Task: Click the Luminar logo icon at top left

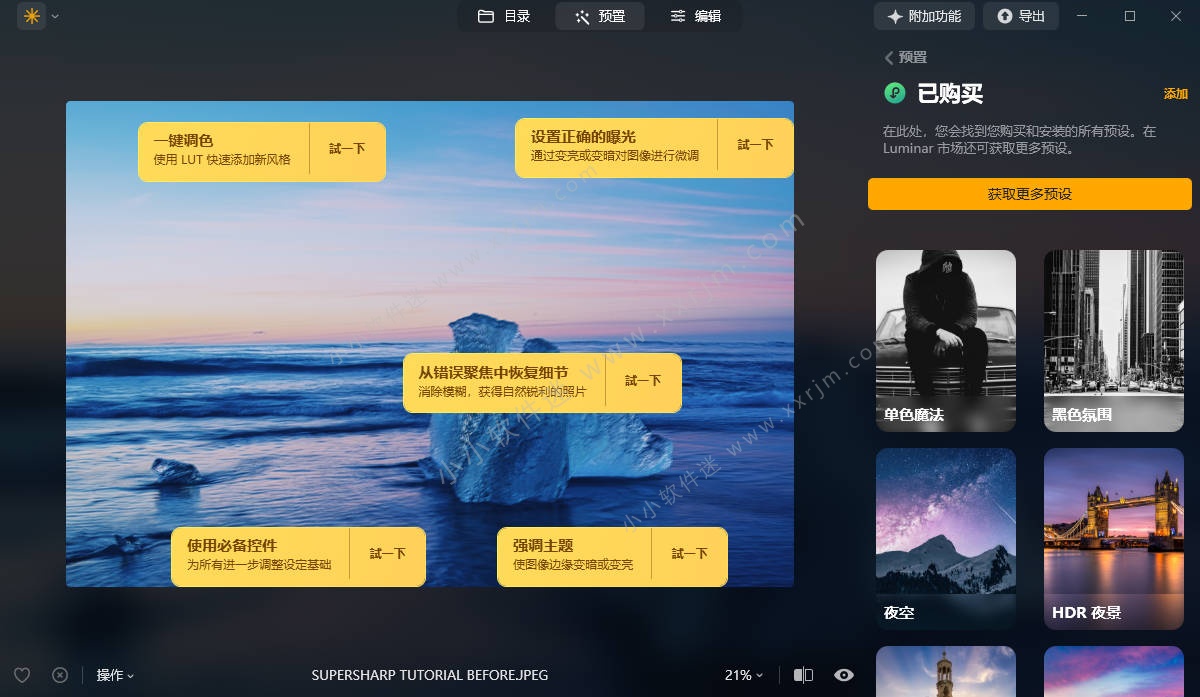Action: [x=32, y=16]
